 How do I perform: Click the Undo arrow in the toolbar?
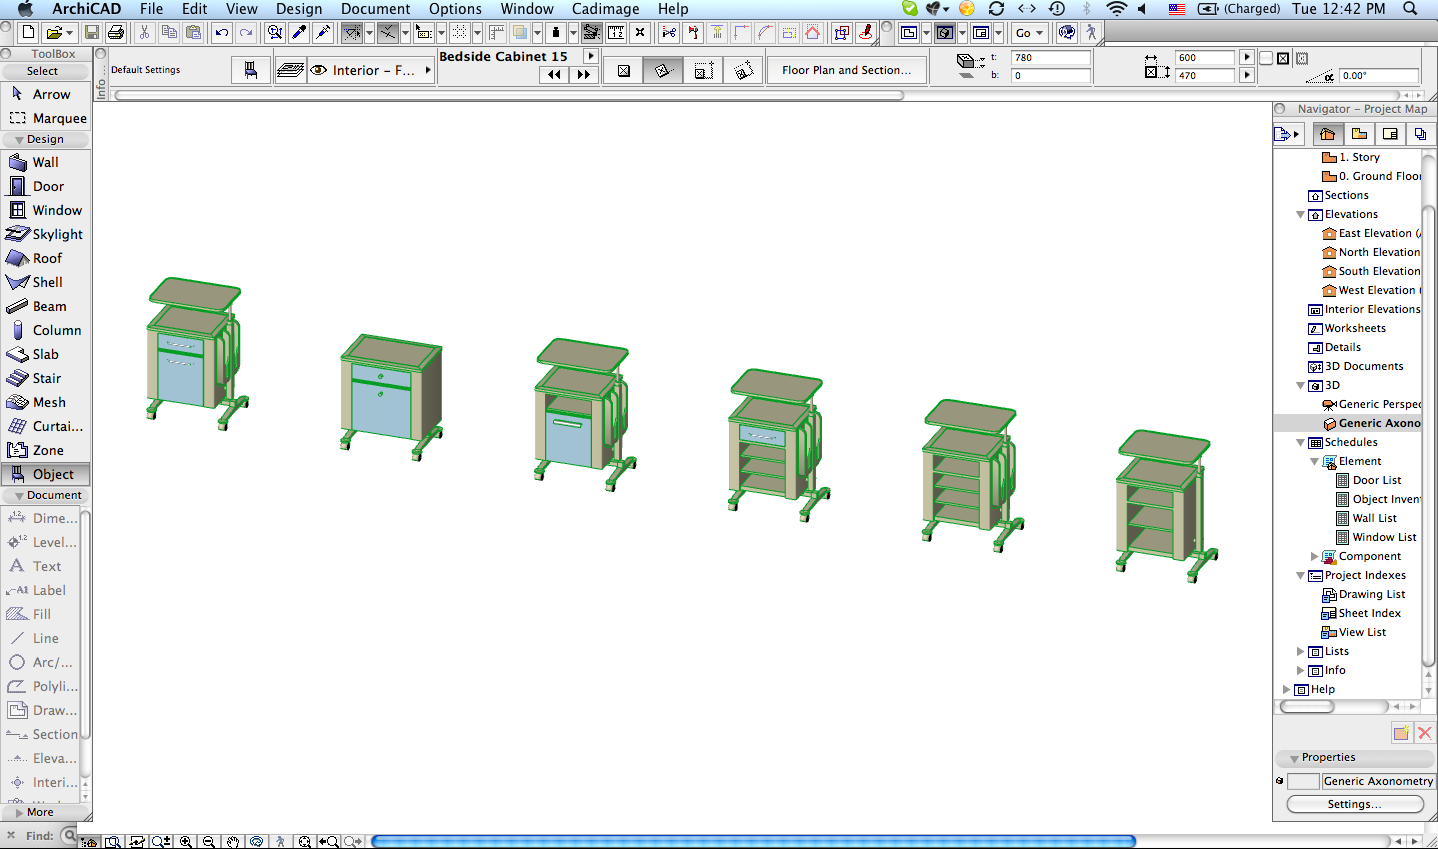pos(221,33)
